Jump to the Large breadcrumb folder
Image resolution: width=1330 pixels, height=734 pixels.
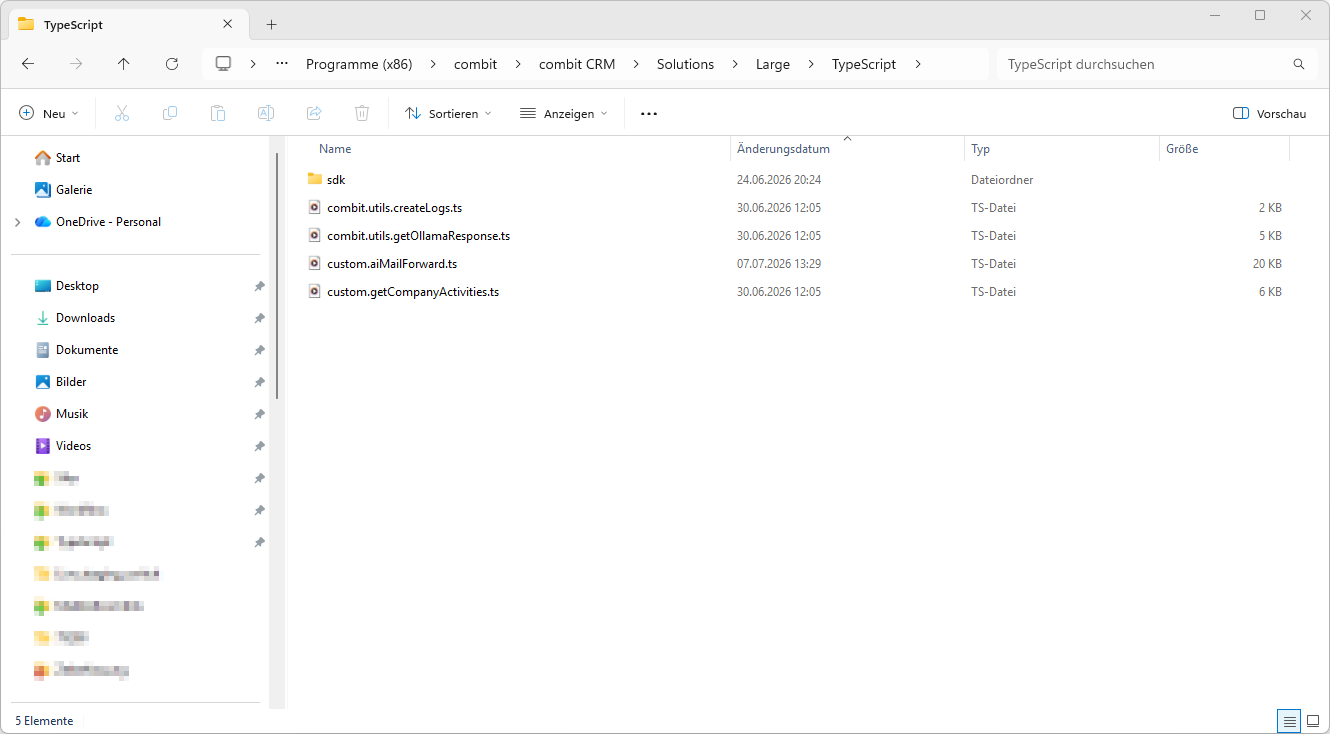click(x=773, y=64)
